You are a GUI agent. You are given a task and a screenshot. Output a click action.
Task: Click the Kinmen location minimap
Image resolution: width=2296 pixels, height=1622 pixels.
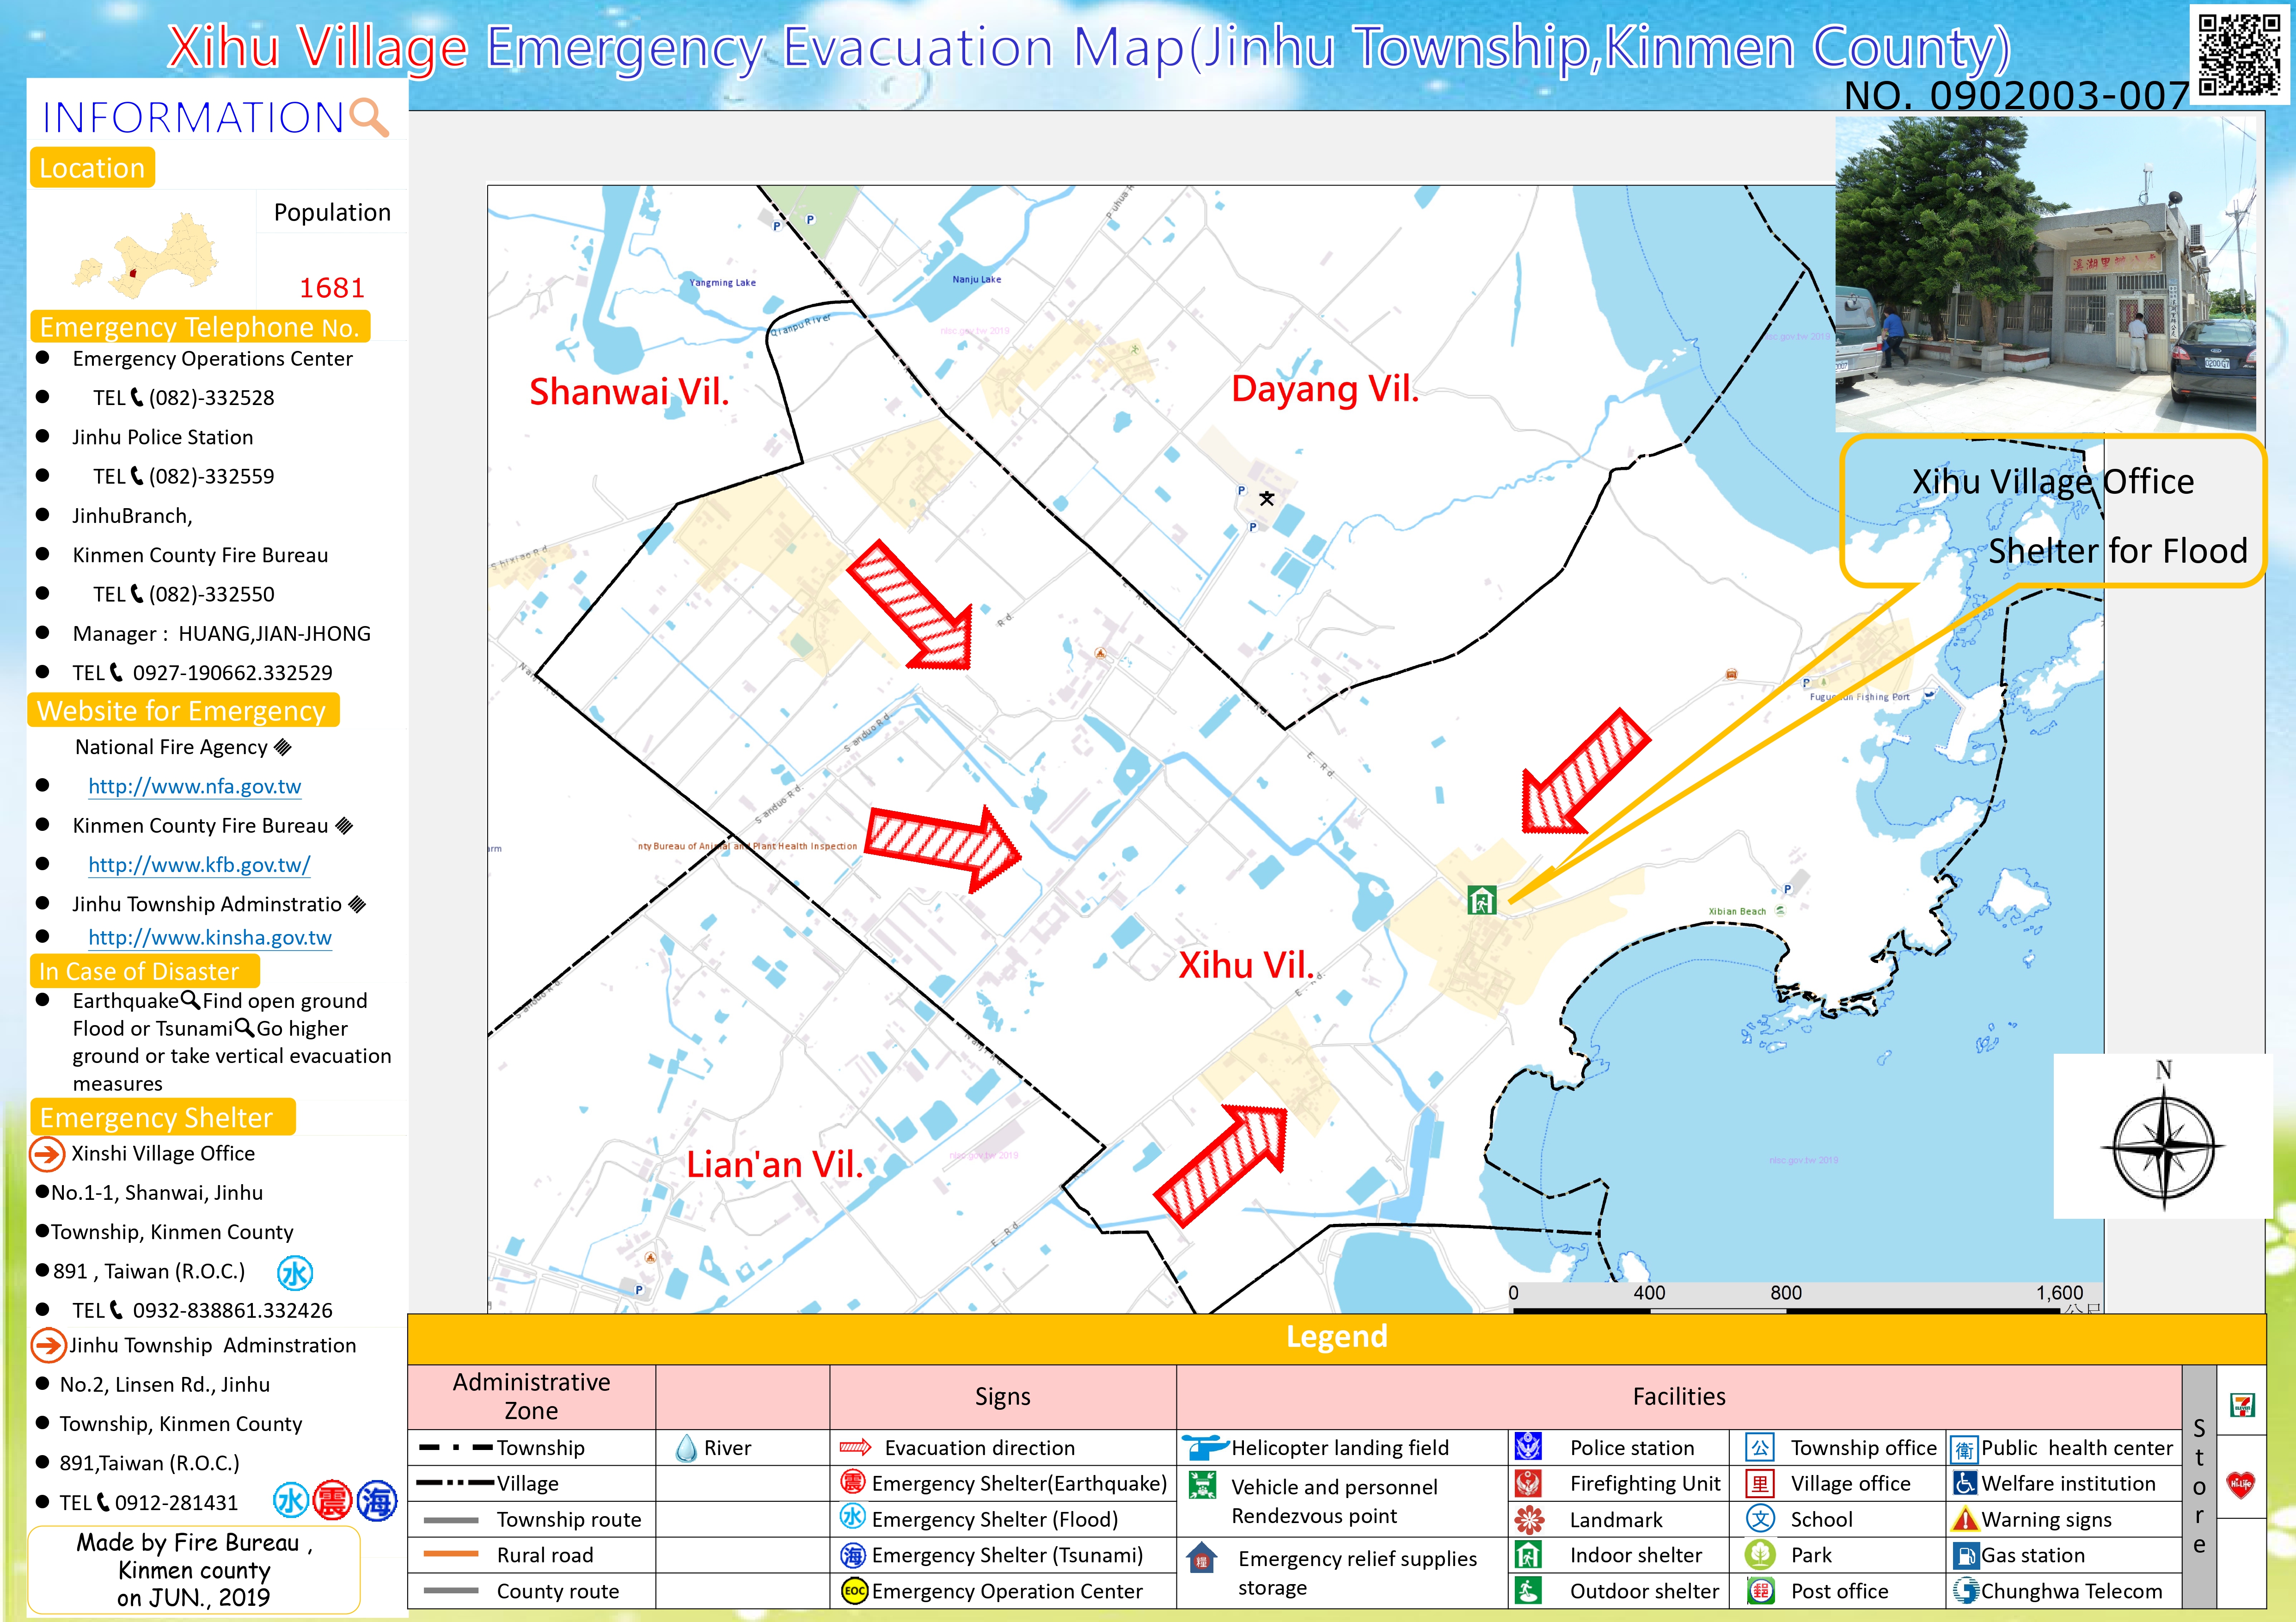[146, 256]
